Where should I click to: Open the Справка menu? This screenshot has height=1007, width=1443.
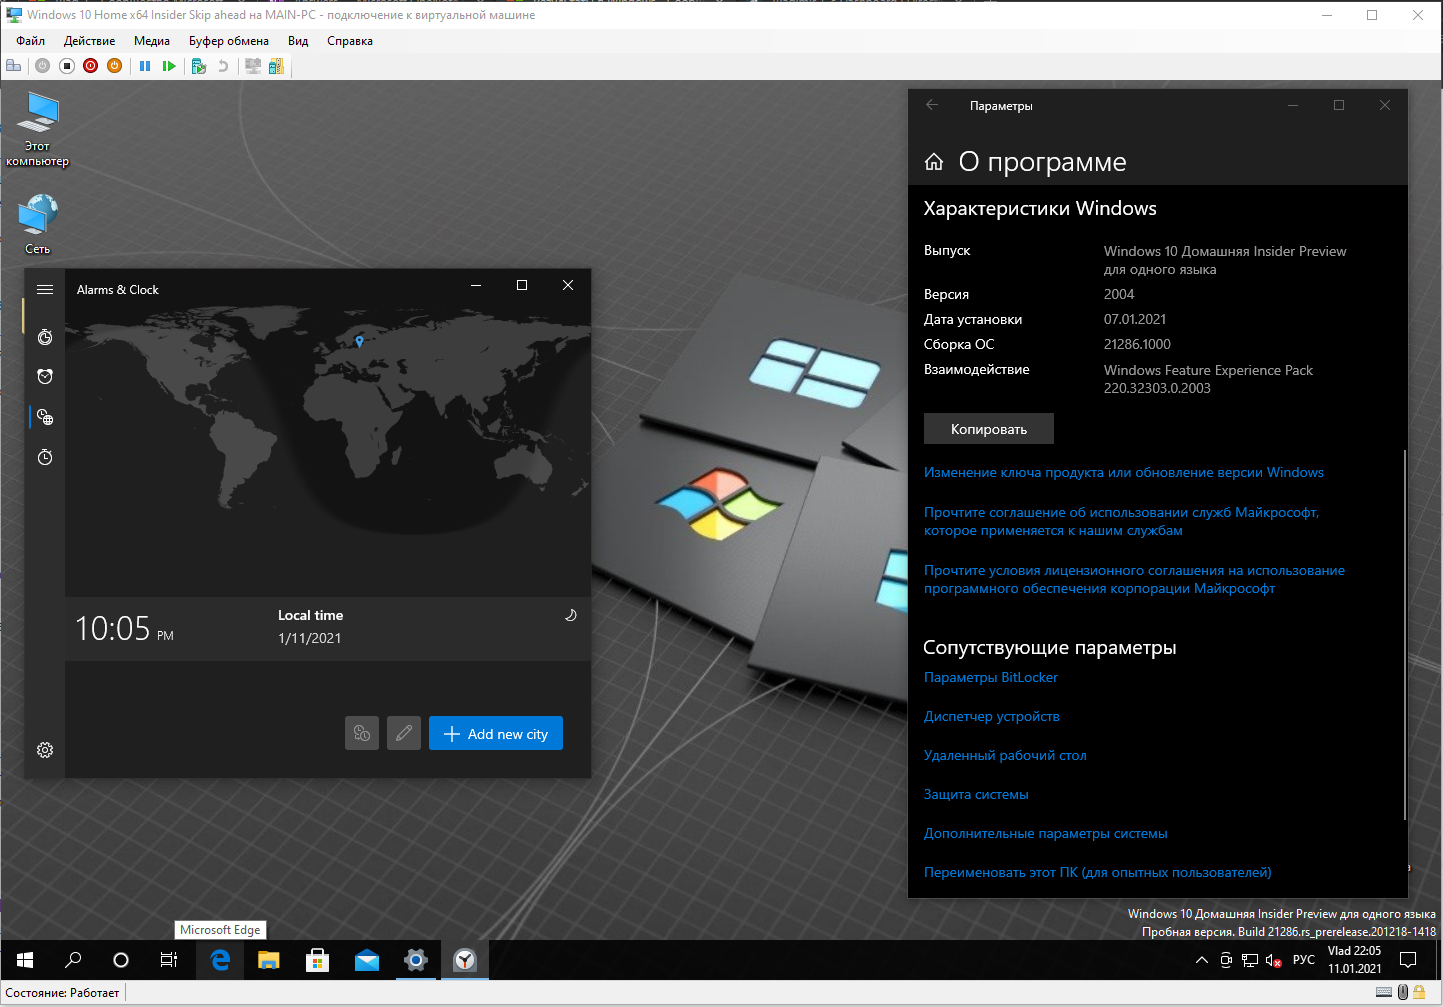tap(350, 41)
